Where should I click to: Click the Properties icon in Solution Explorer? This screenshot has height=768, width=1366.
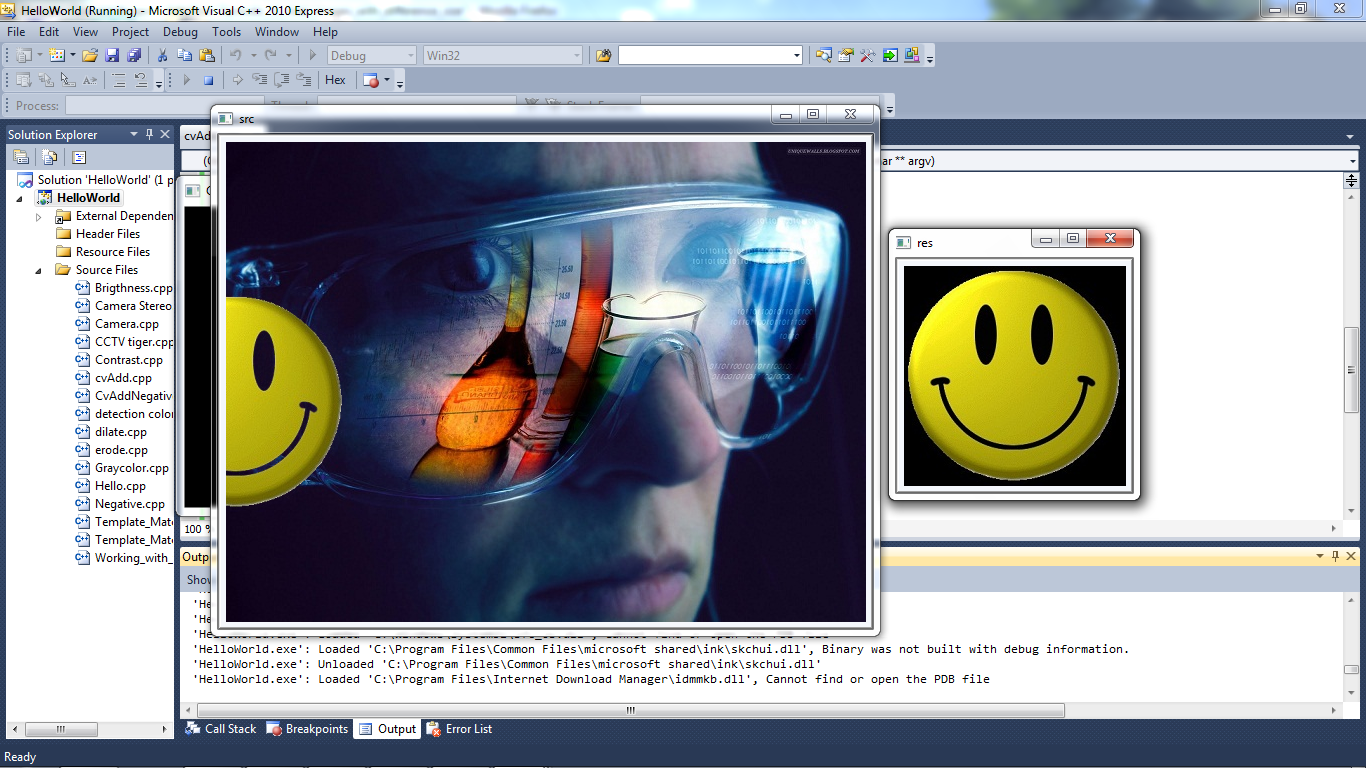[x=22, y=157]
